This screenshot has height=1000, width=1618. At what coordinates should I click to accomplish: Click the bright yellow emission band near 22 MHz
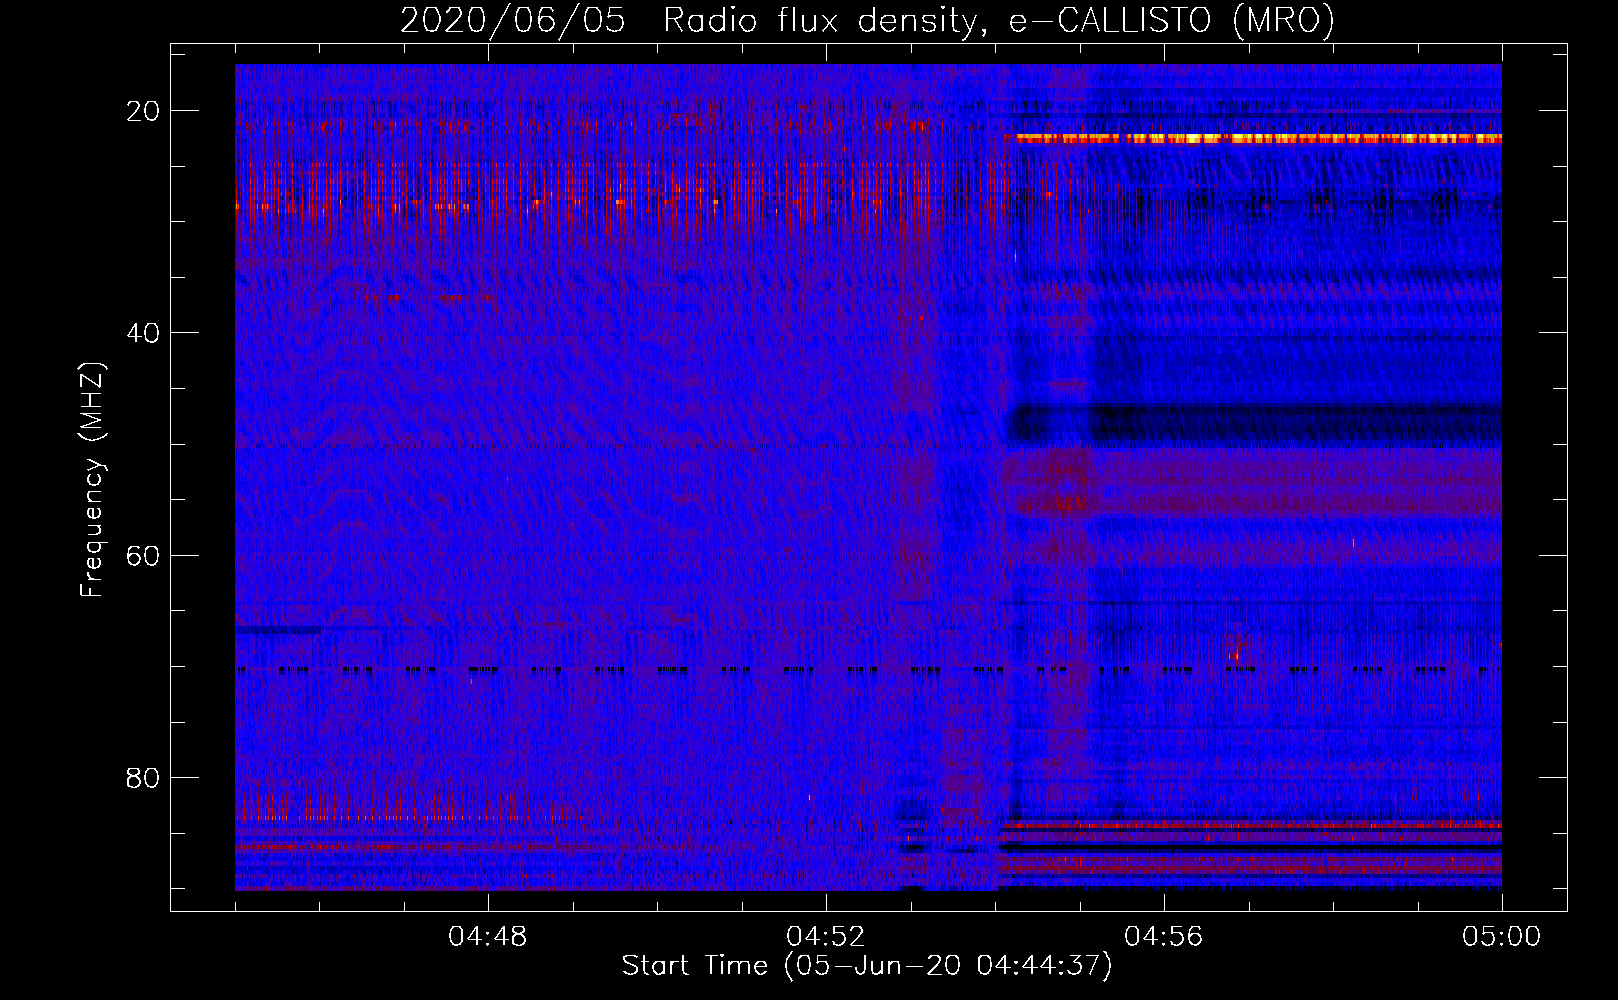pos(1259,139)
